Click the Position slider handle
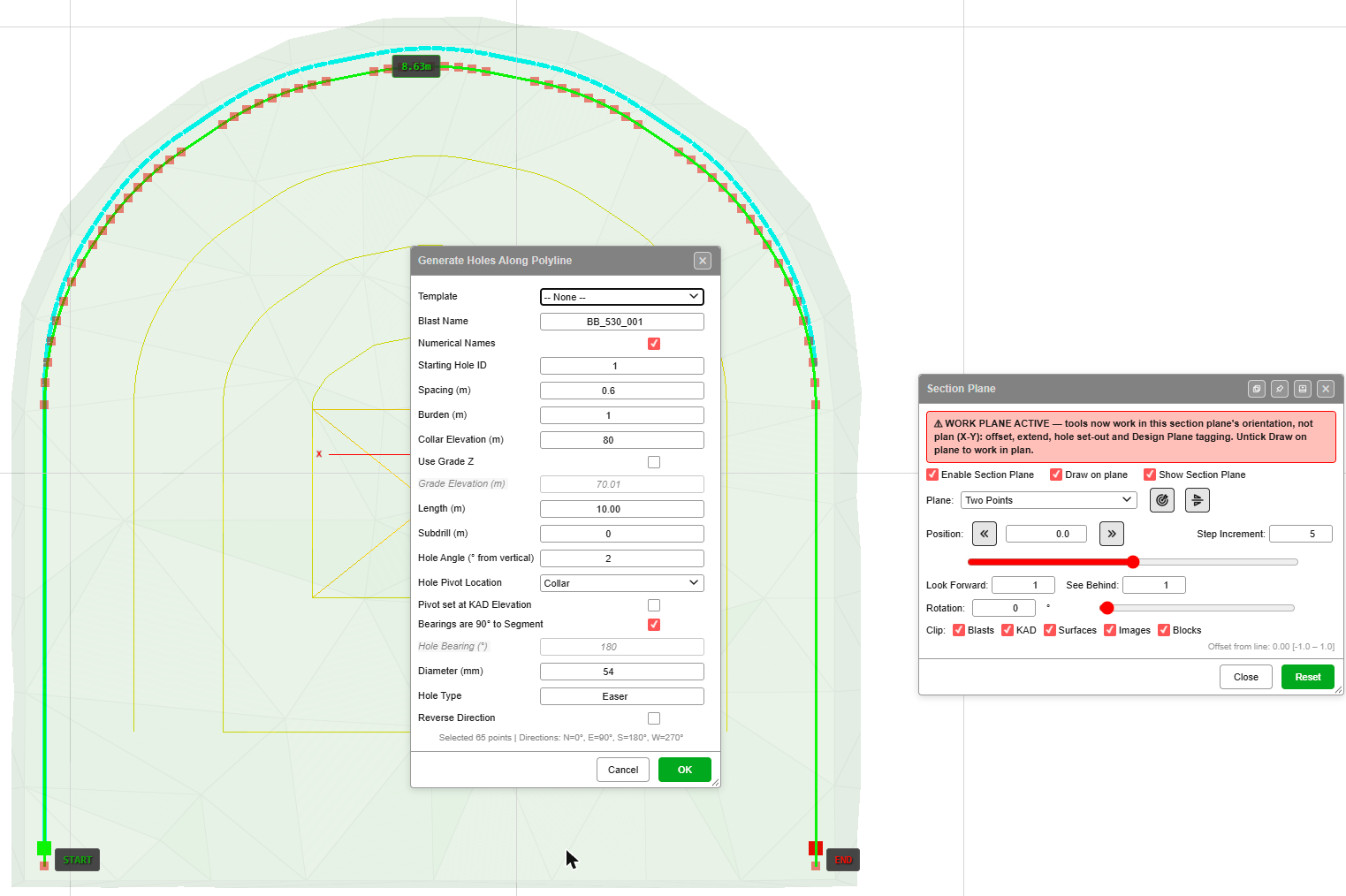Screen dimensions: 1346x896 1133,562
